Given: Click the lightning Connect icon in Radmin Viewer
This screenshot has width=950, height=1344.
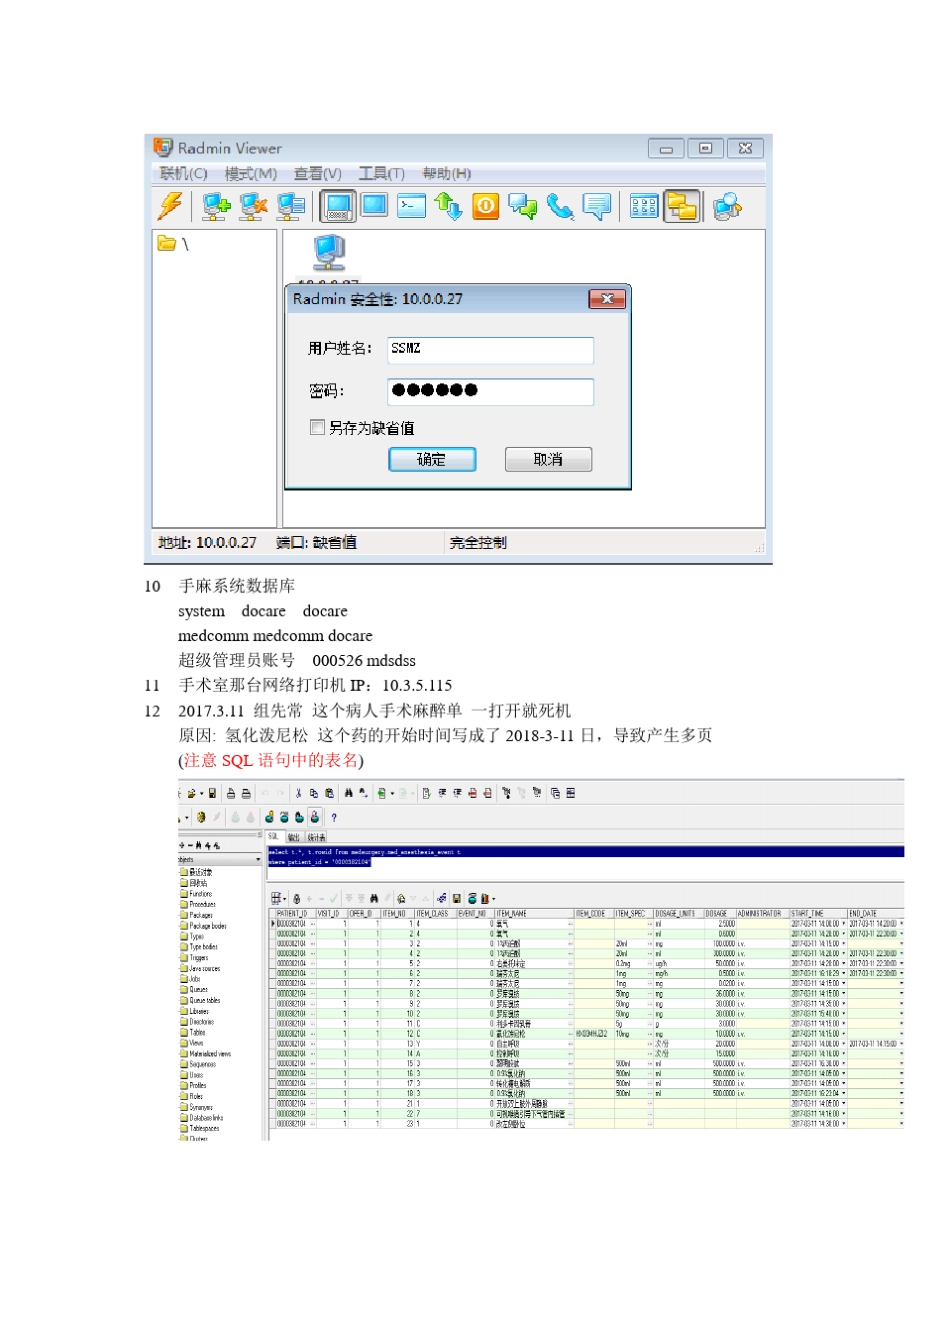Looking at the screenshot, I should pyautogui.click(x=171, y=206).
